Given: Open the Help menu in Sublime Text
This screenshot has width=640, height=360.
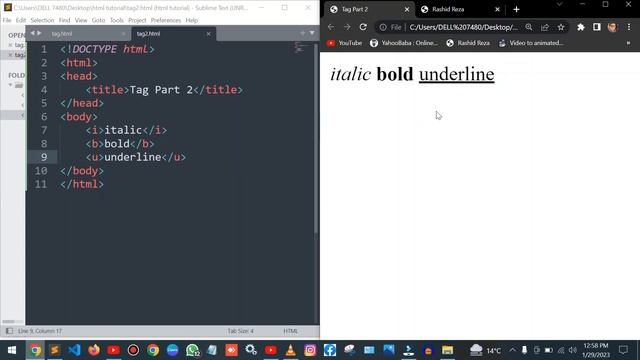Looking at the screenshot, I should [x=191, y=20].
